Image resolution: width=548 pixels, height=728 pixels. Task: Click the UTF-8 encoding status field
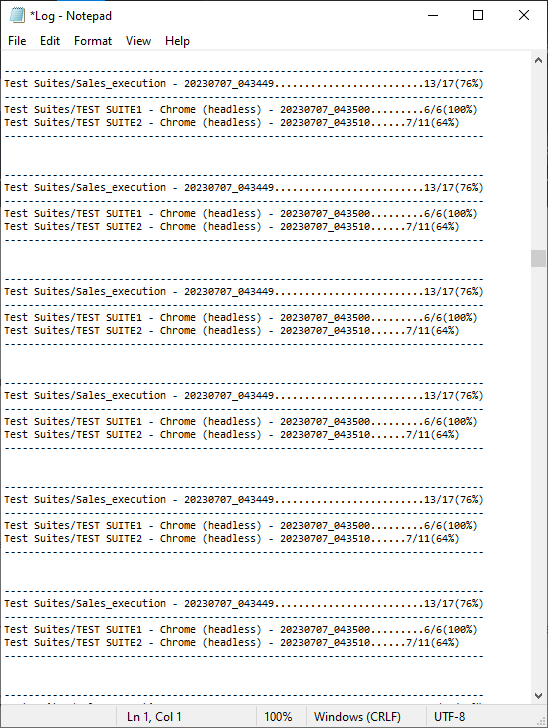pos(450,717)
